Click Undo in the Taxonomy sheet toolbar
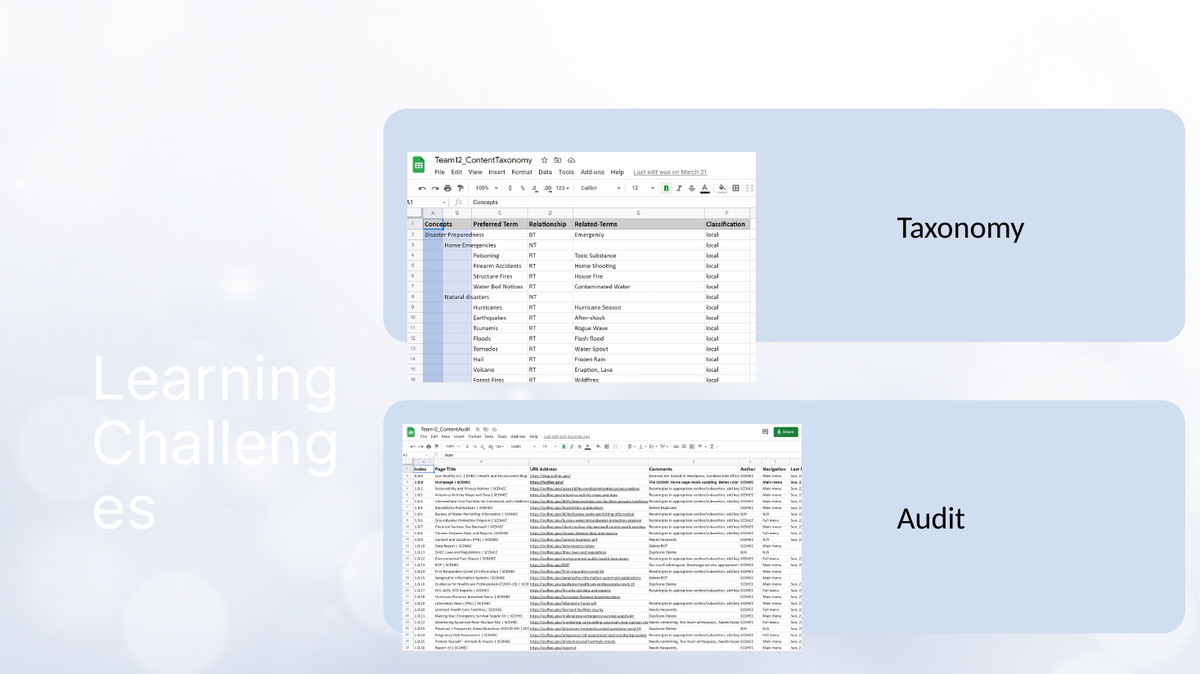This screenshot has width=1200, height=674. [422, 188]
